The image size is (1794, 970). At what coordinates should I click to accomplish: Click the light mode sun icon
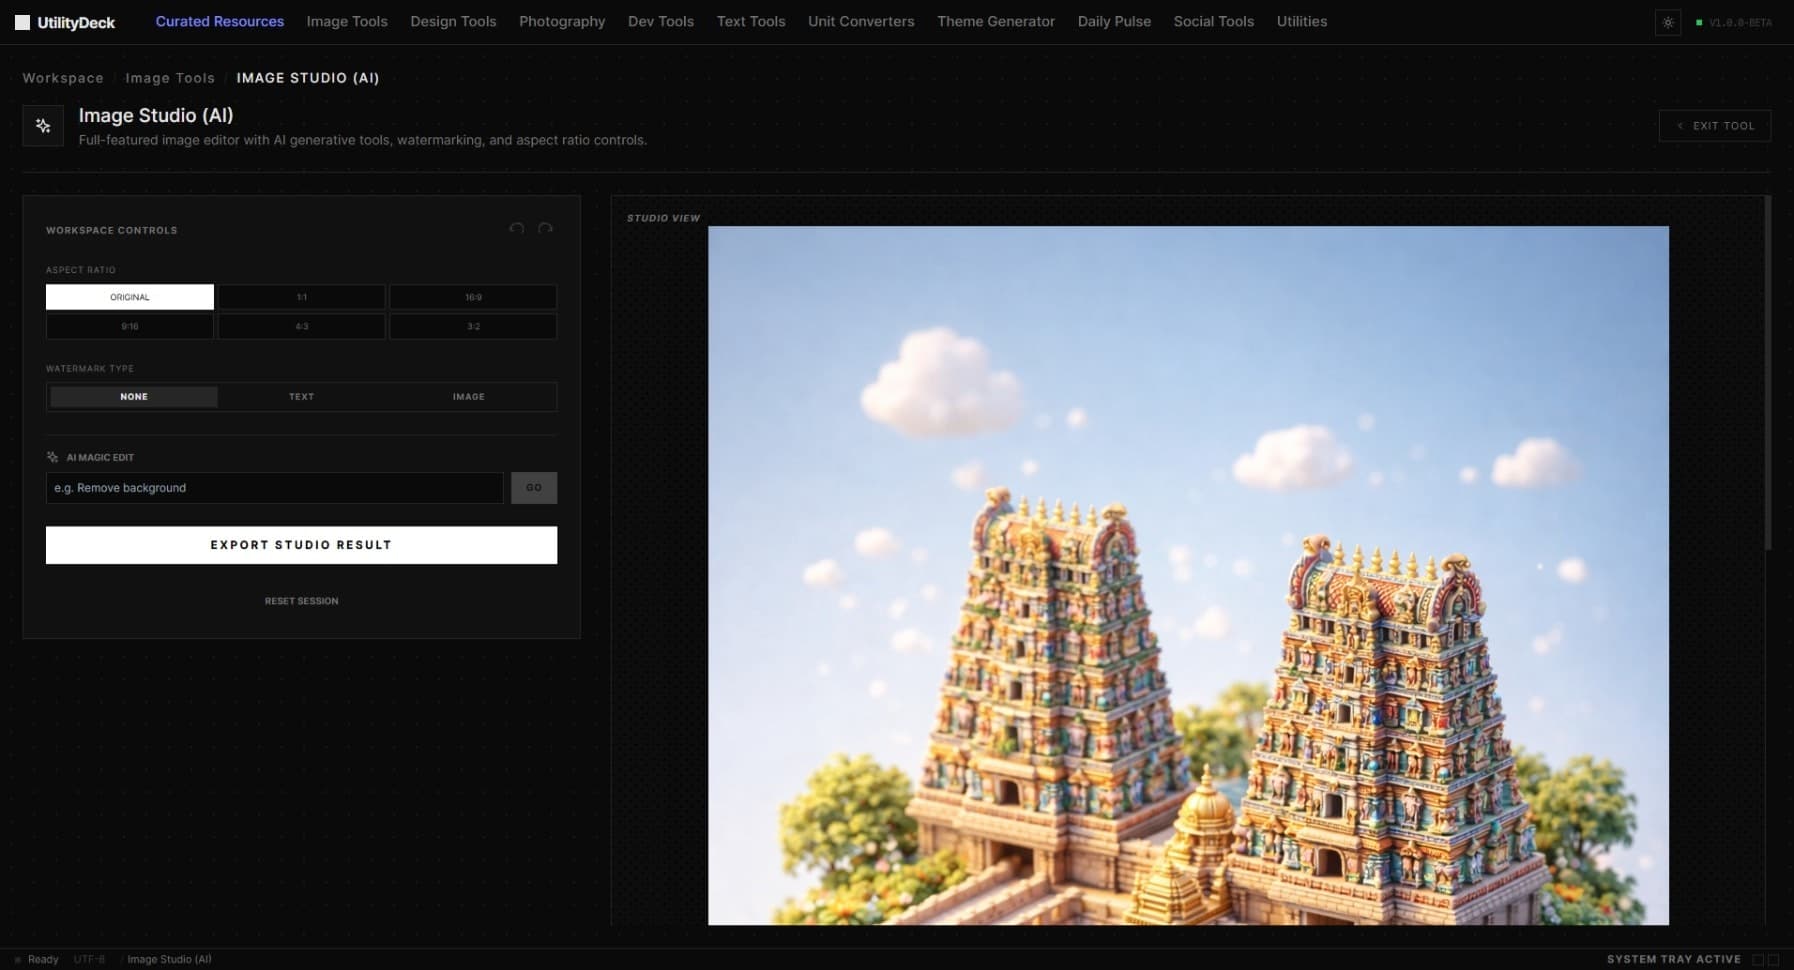click(1668, 22)
